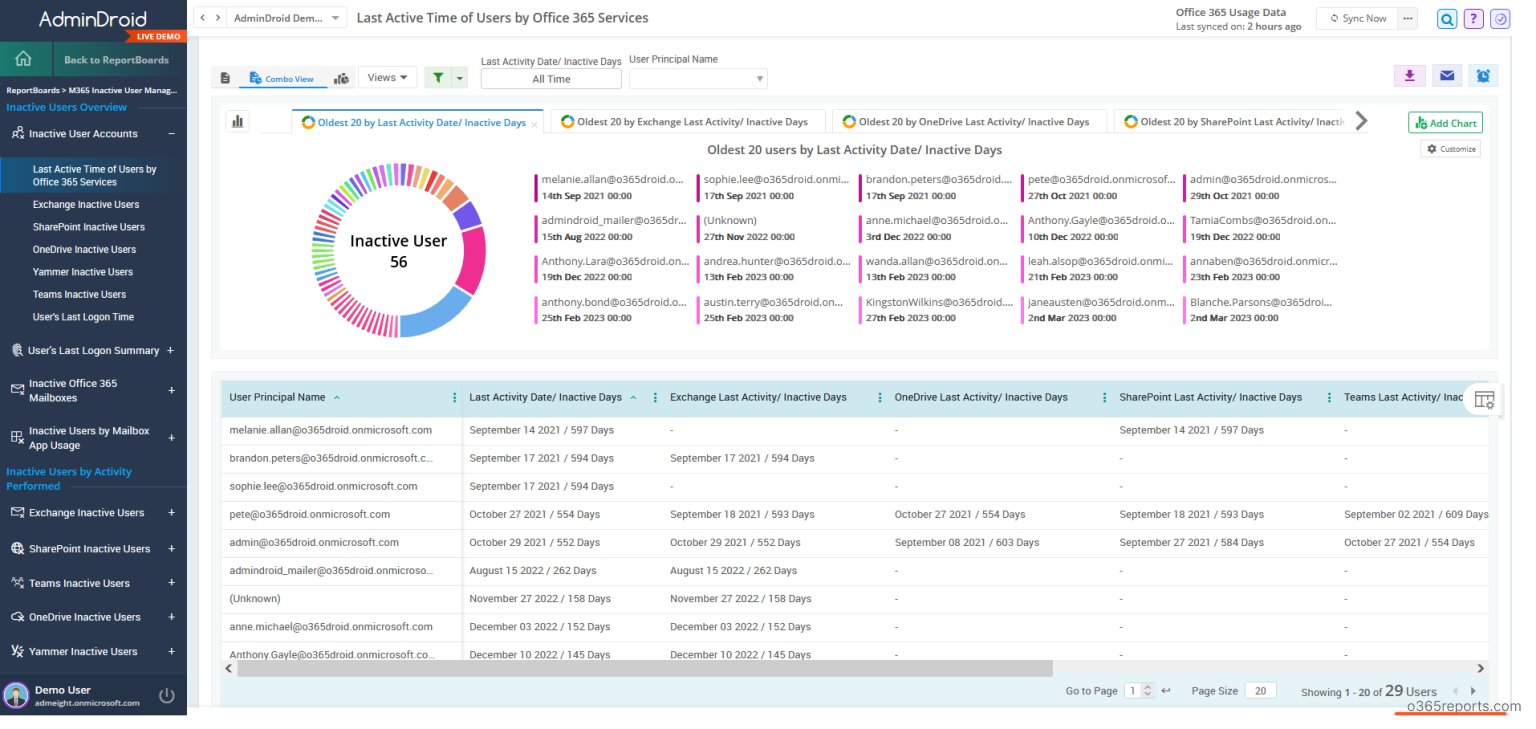The width and height of the screenshot is (1536, 729).
Task: Open the global search icon
Action: coord(1446,19)
